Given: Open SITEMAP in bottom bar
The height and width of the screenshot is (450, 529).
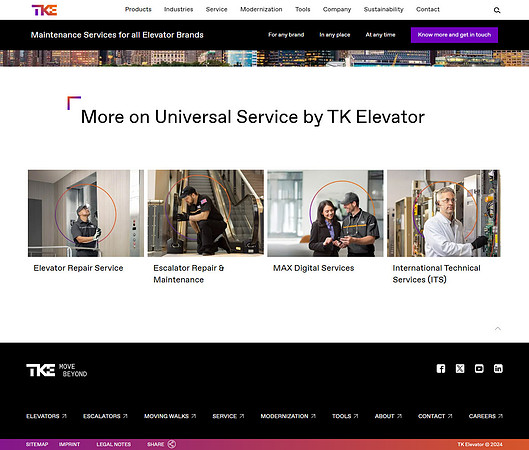Looking at the screenshot, I should coord(37,444).
